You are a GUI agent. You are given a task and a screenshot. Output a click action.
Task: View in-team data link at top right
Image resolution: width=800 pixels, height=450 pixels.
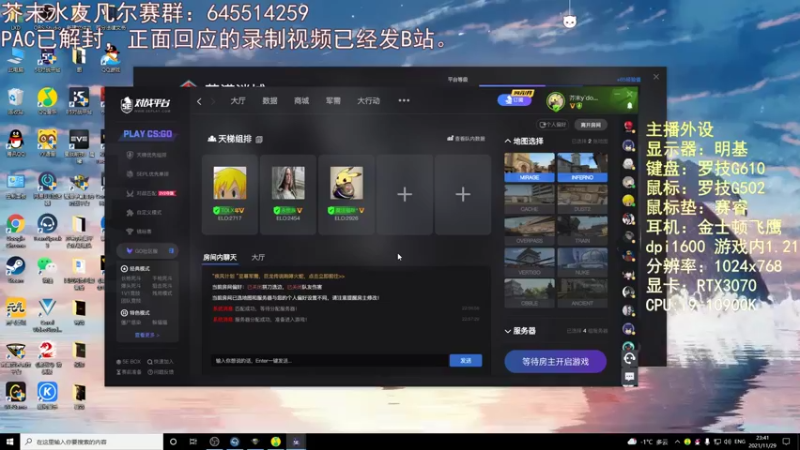click(466, 138)
